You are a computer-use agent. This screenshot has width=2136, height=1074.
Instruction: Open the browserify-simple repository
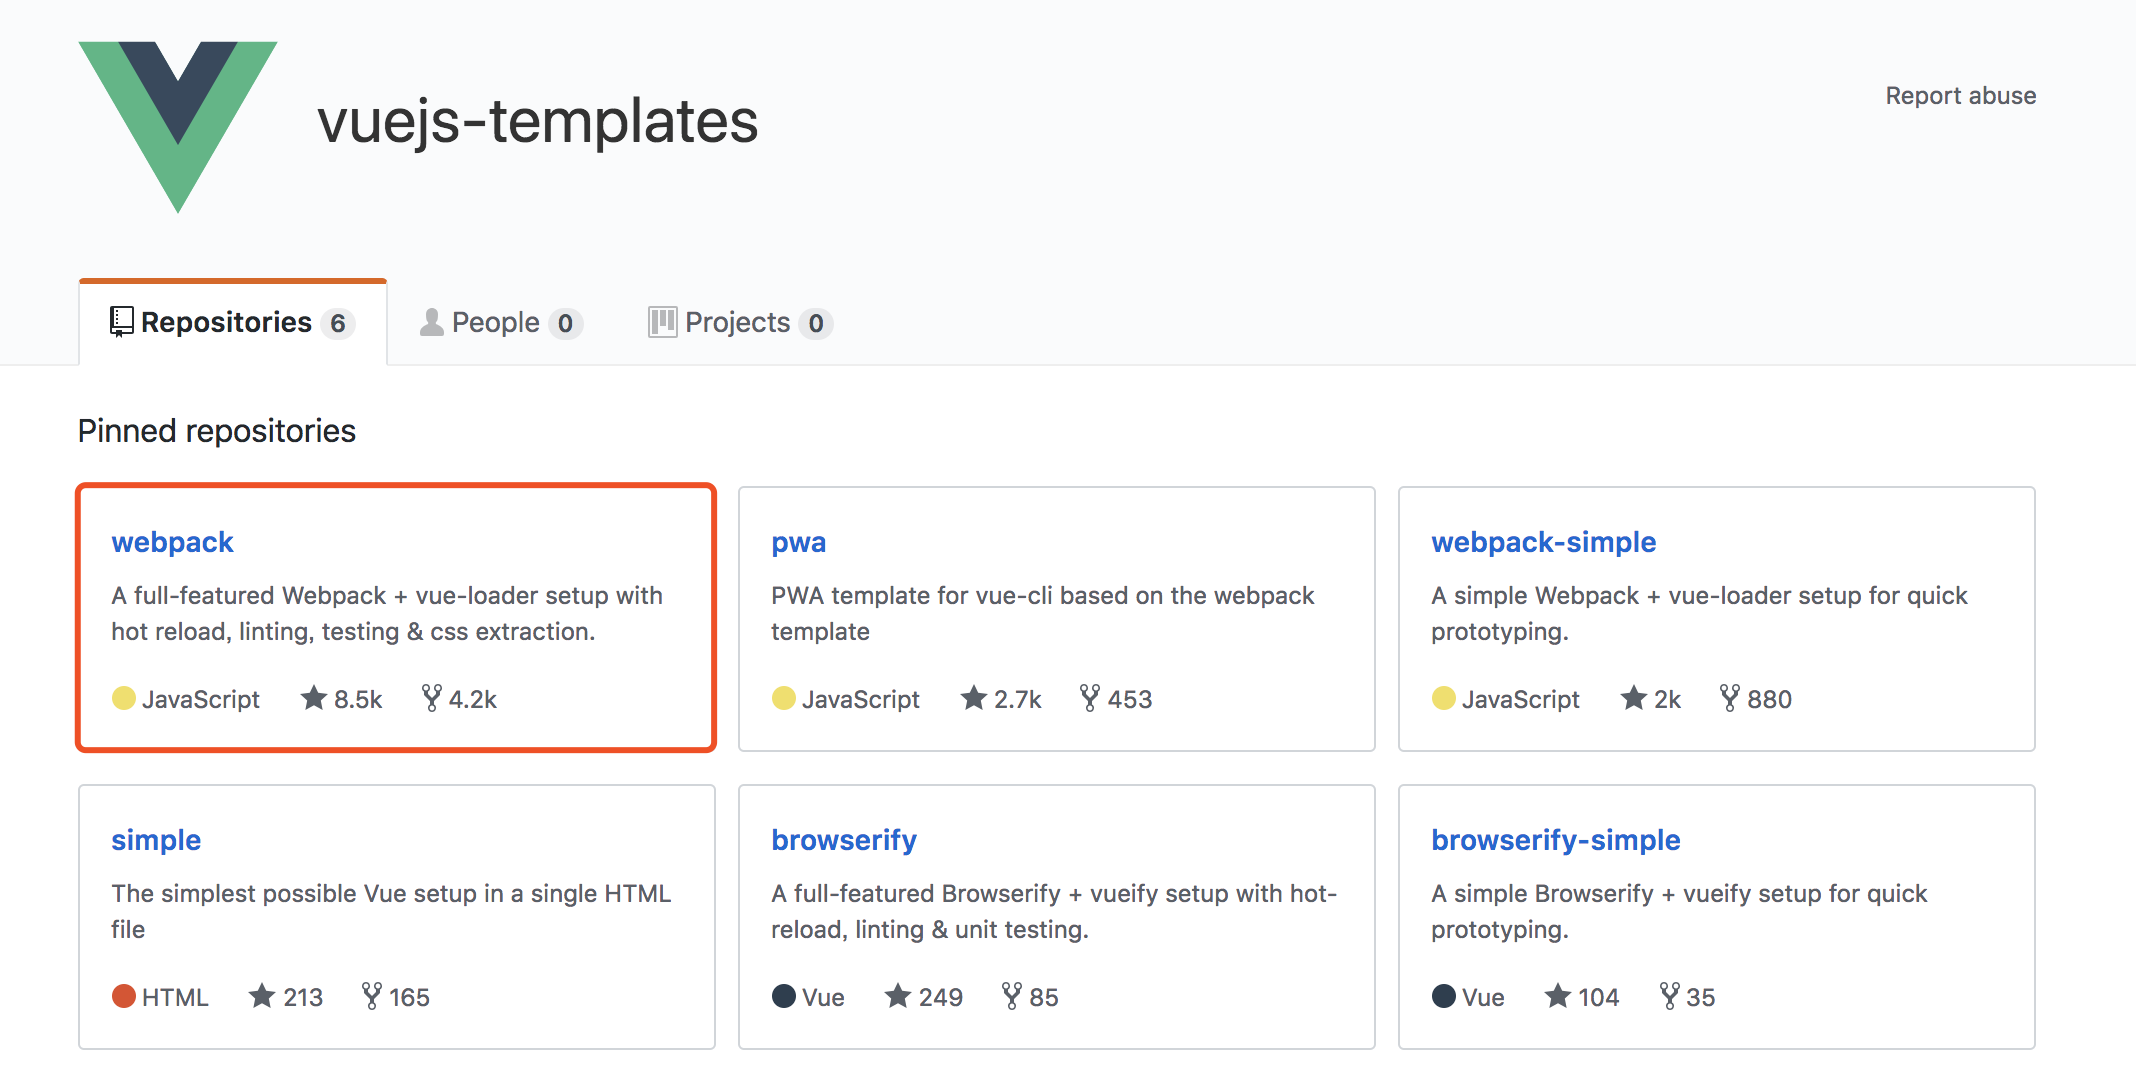coord(1555,840)
